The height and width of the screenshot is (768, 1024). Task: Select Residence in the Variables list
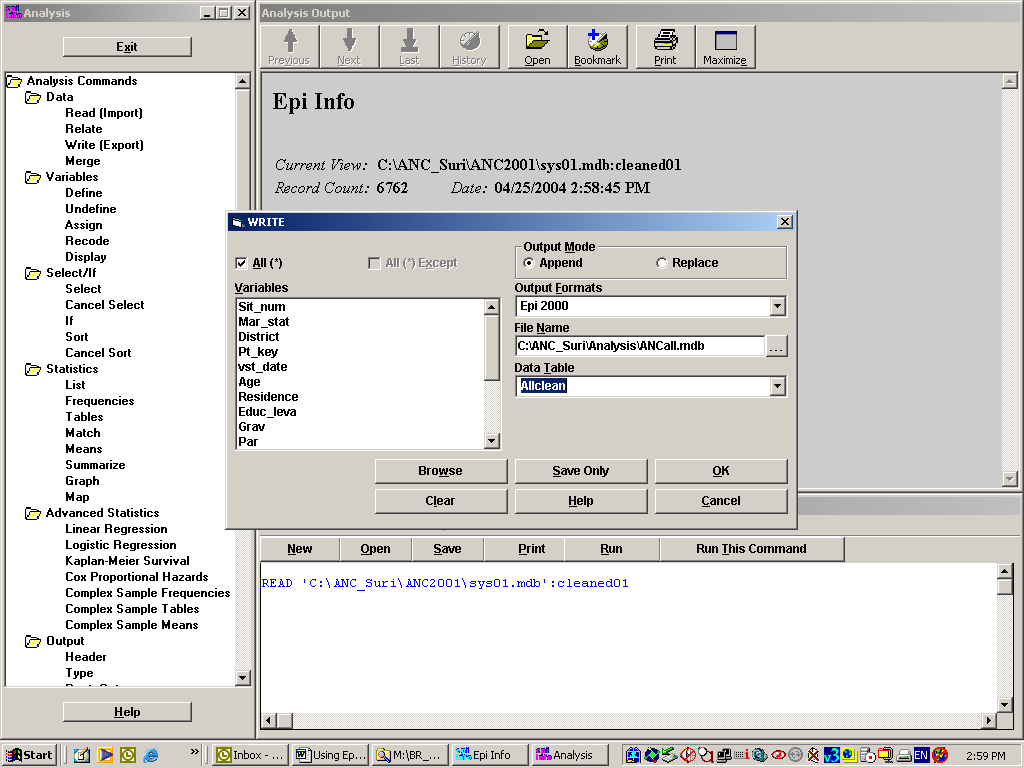[x=268, y=397]
